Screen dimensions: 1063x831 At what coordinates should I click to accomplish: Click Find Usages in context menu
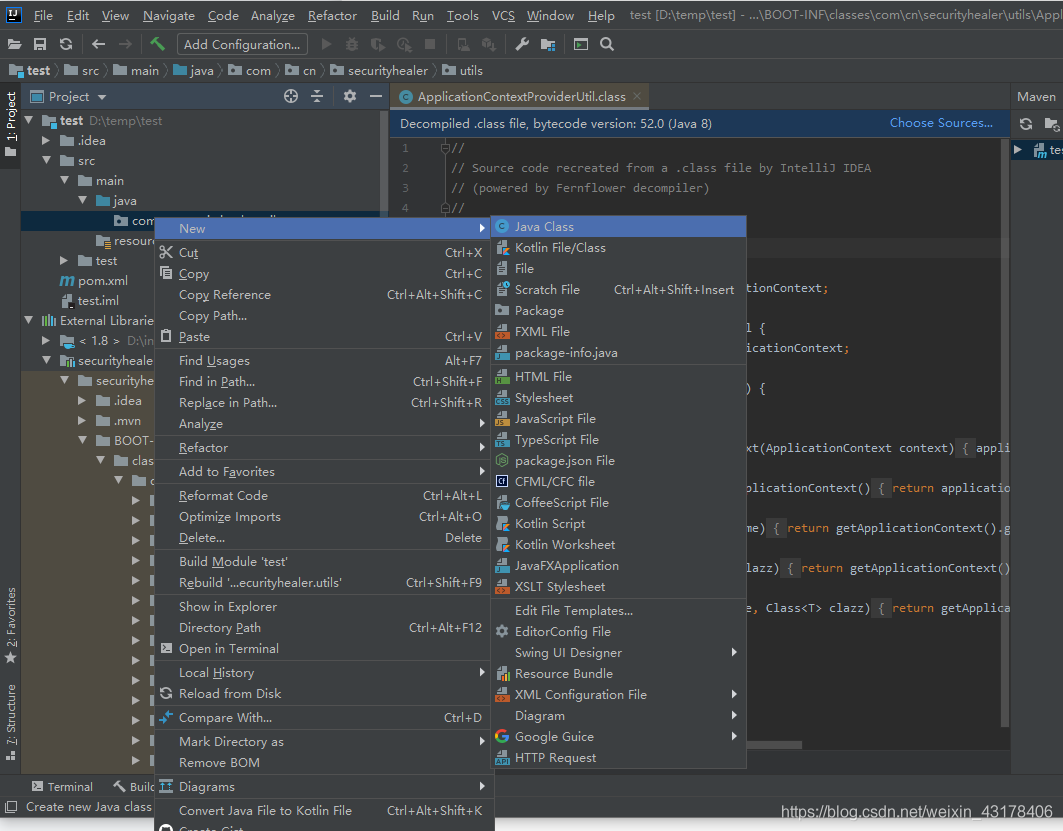click(322, 361)
